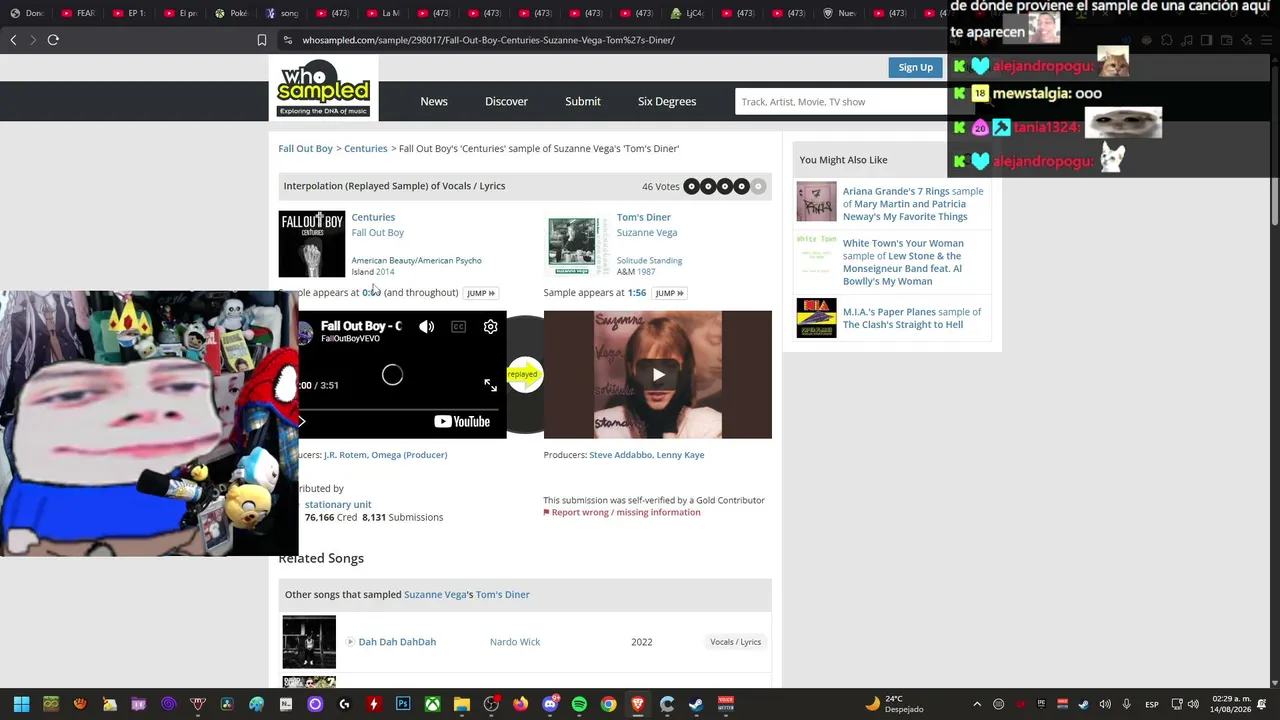Open File Explorer from the taskbar
The height and width of the screenshot is (720, 1280).
click(461, 704)
